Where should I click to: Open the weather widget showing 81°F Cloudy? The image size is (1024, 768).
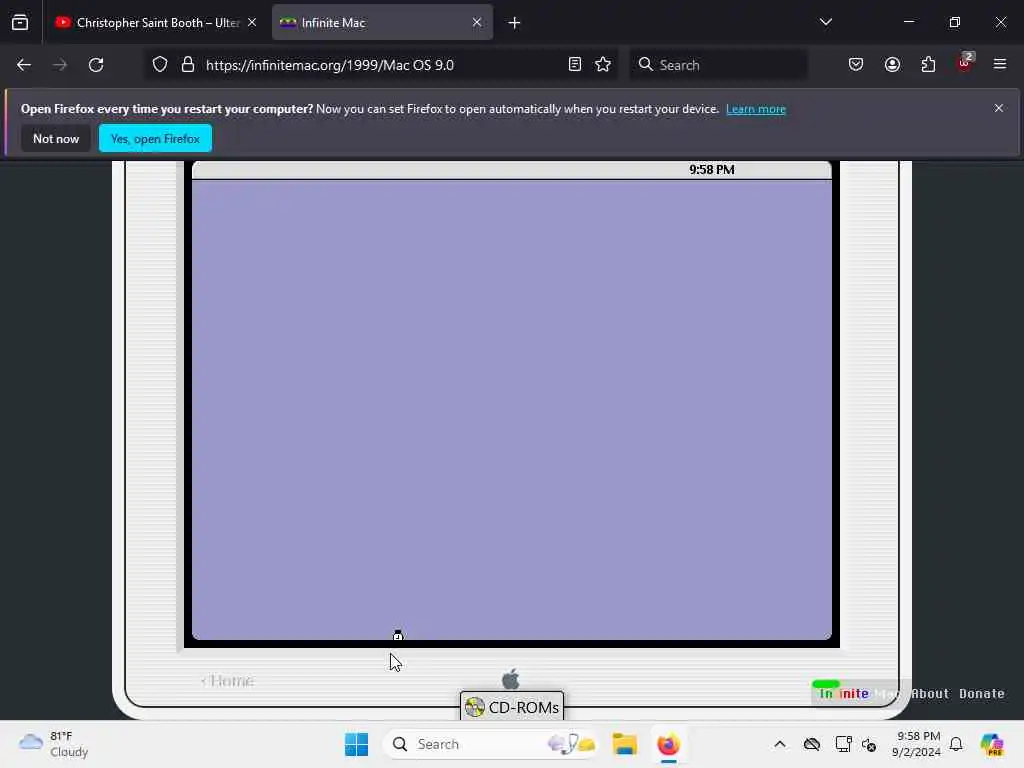[54, 744]
